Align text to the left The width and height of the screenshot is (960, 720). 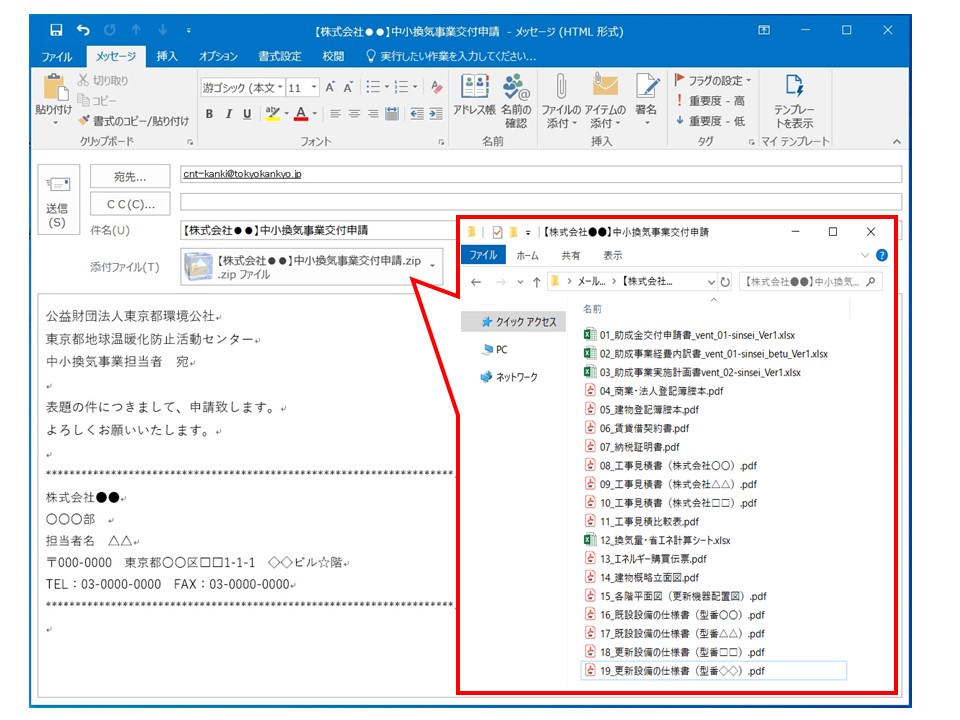coord(335,114)
